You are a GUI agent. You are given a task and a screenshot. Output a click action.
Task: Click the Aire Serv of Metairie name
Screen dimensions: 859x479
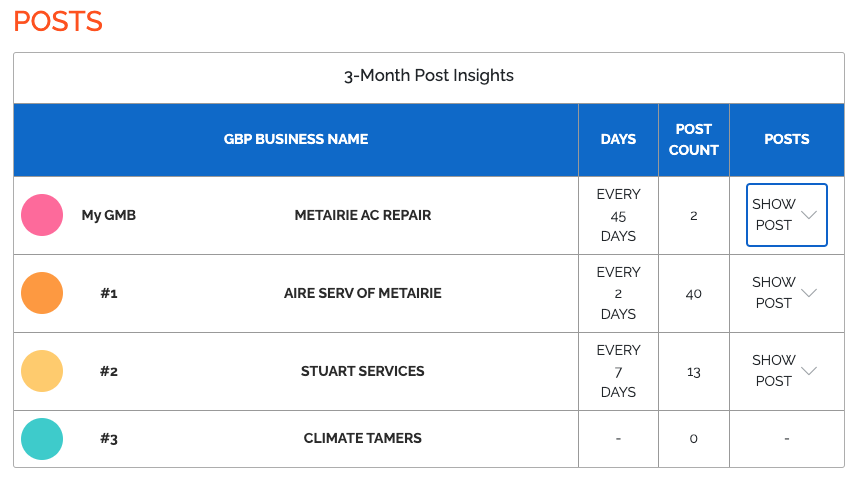[363, 293]
